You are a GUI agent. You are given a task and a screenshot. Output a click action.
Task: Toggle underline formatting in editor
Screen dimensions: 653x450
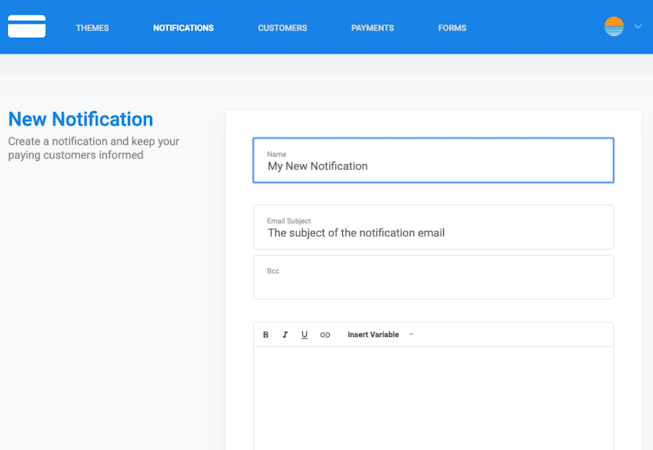304,335
